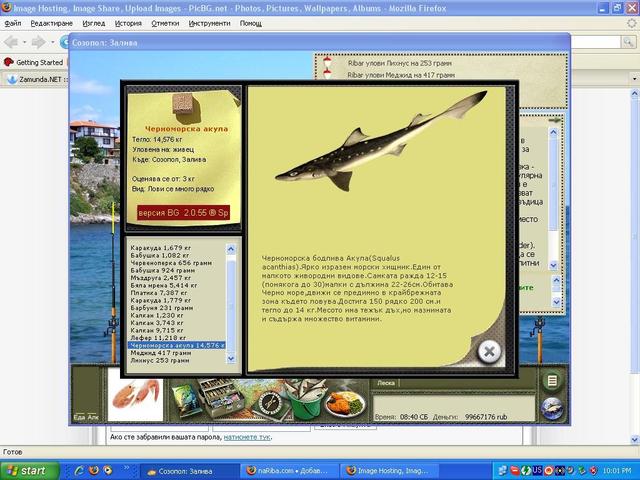Open back history dropdown arrow
Viewport: 640px width, 480px height.
(24, 42)
